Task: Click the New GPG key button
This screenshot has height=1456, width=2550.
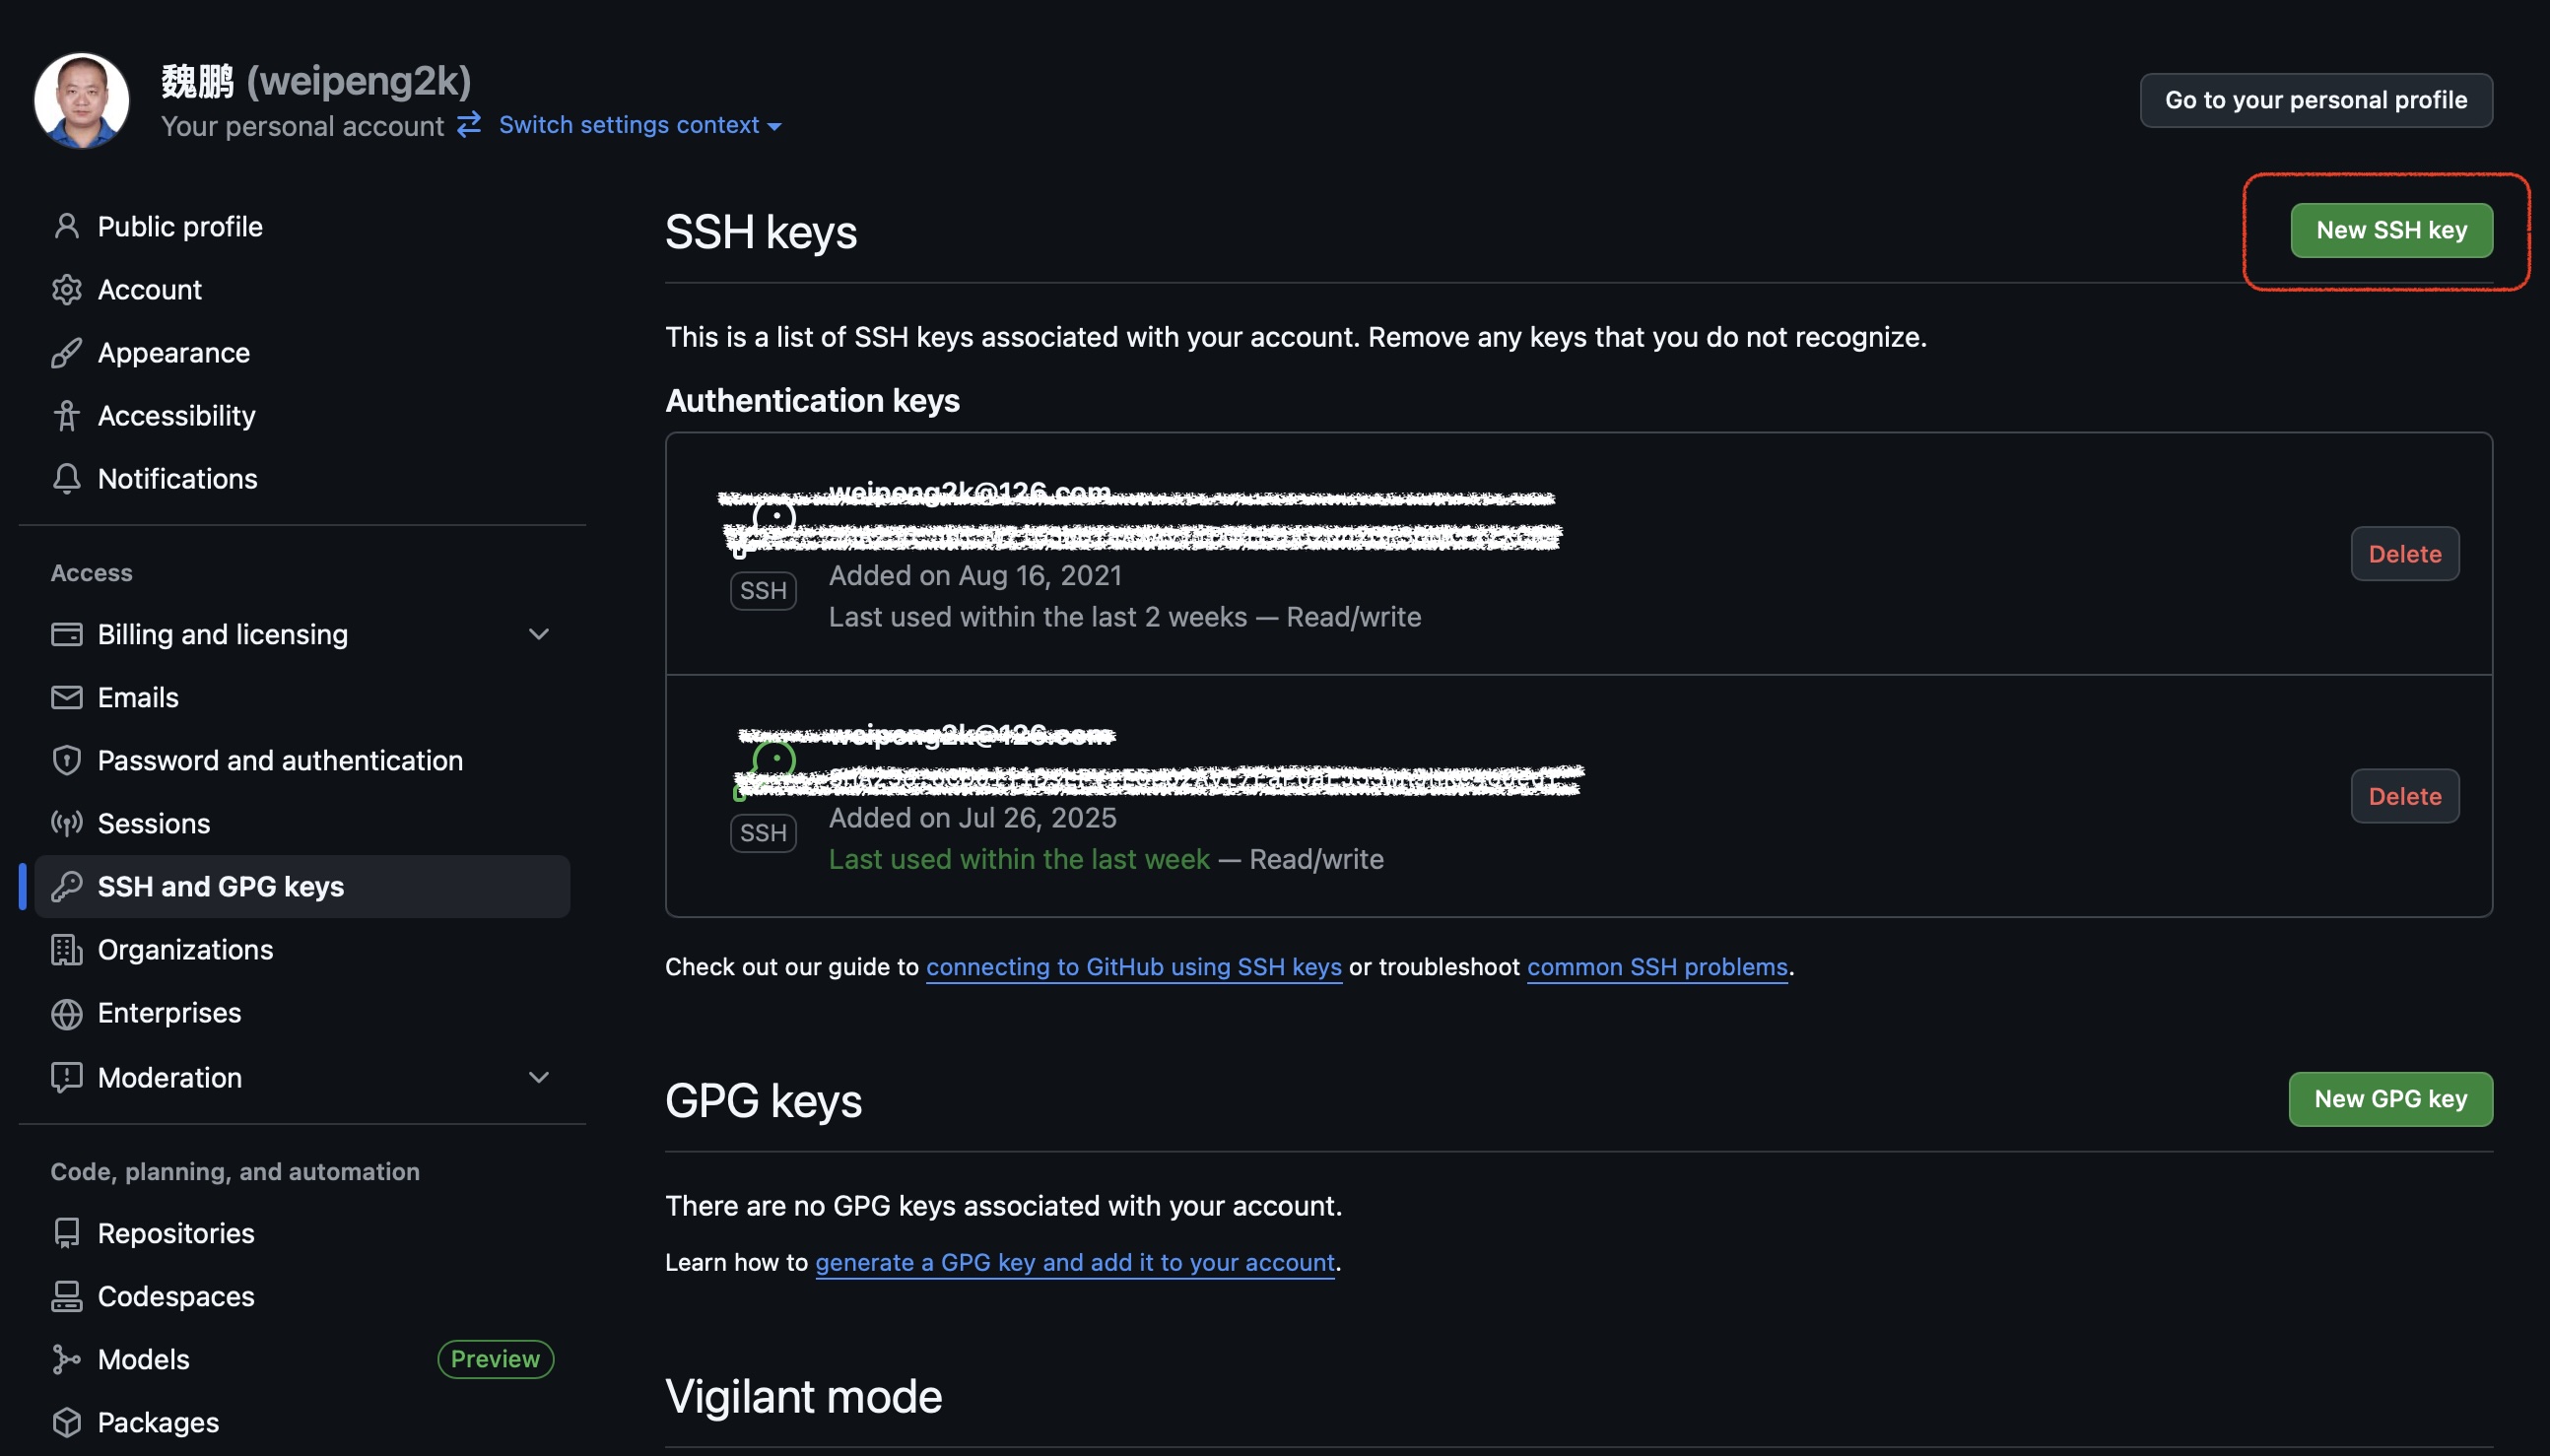Action: pyautogui.click(x=2390, y=1099)
